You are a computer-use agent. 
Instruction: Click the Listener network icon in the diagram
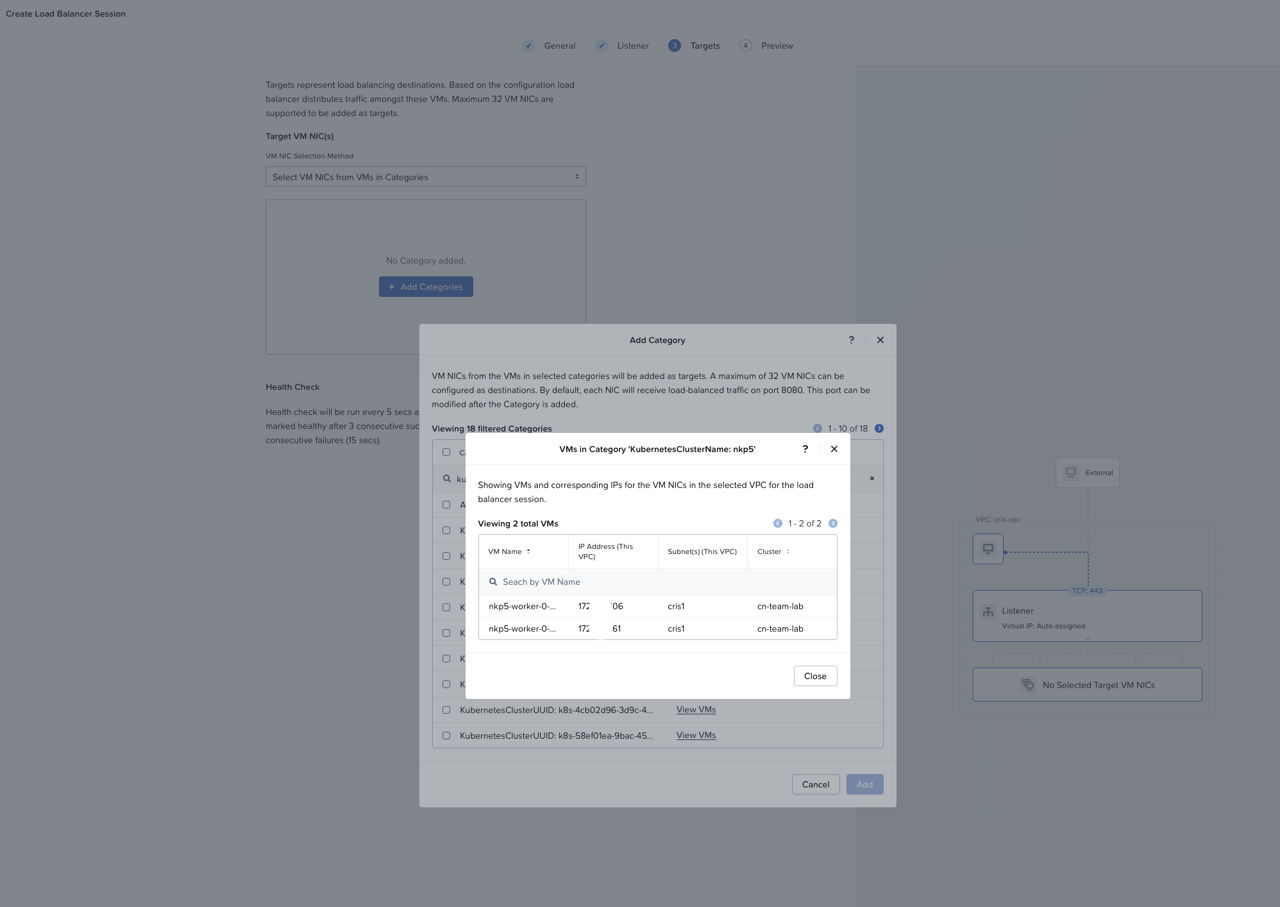point(988,611)
